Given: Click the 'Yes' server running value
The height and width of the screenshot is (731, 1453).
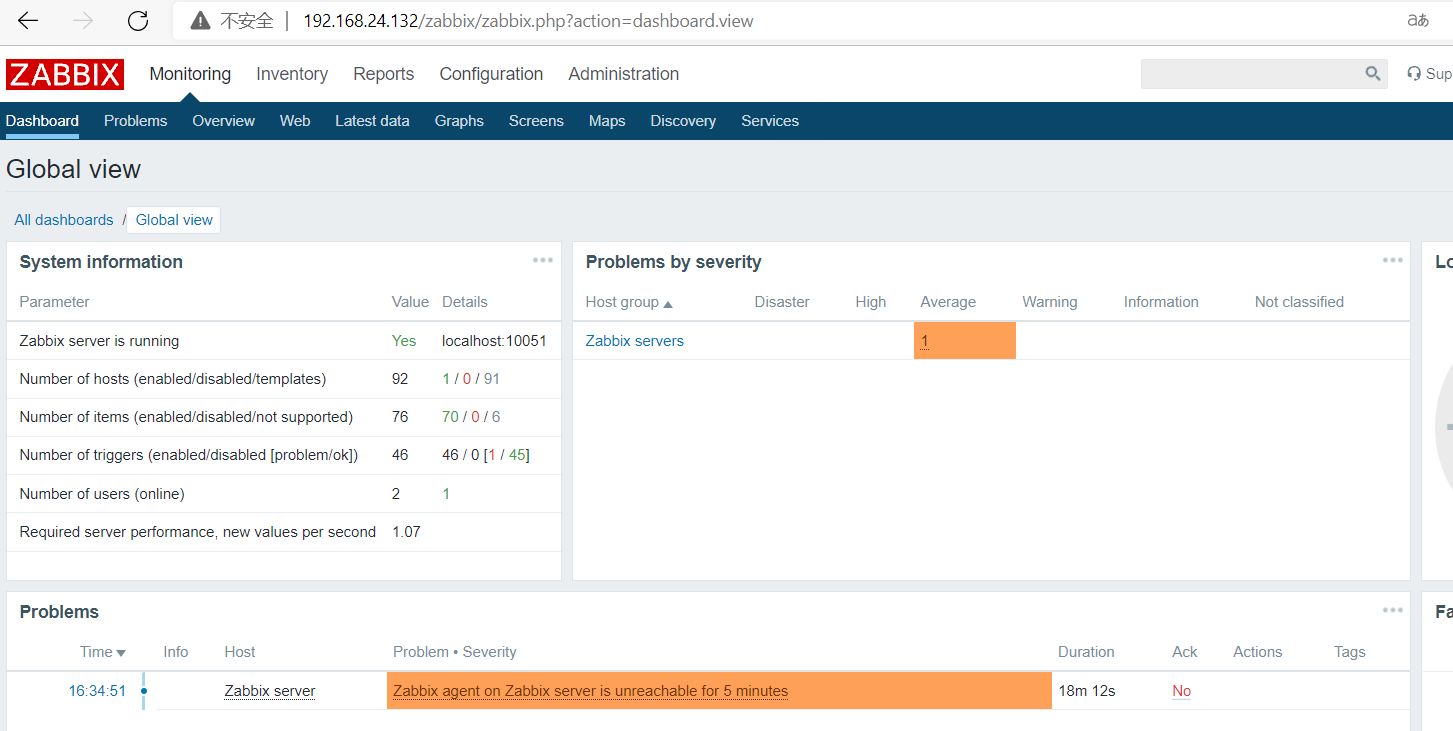Looking at the screenshot, I should pos(404,341).
